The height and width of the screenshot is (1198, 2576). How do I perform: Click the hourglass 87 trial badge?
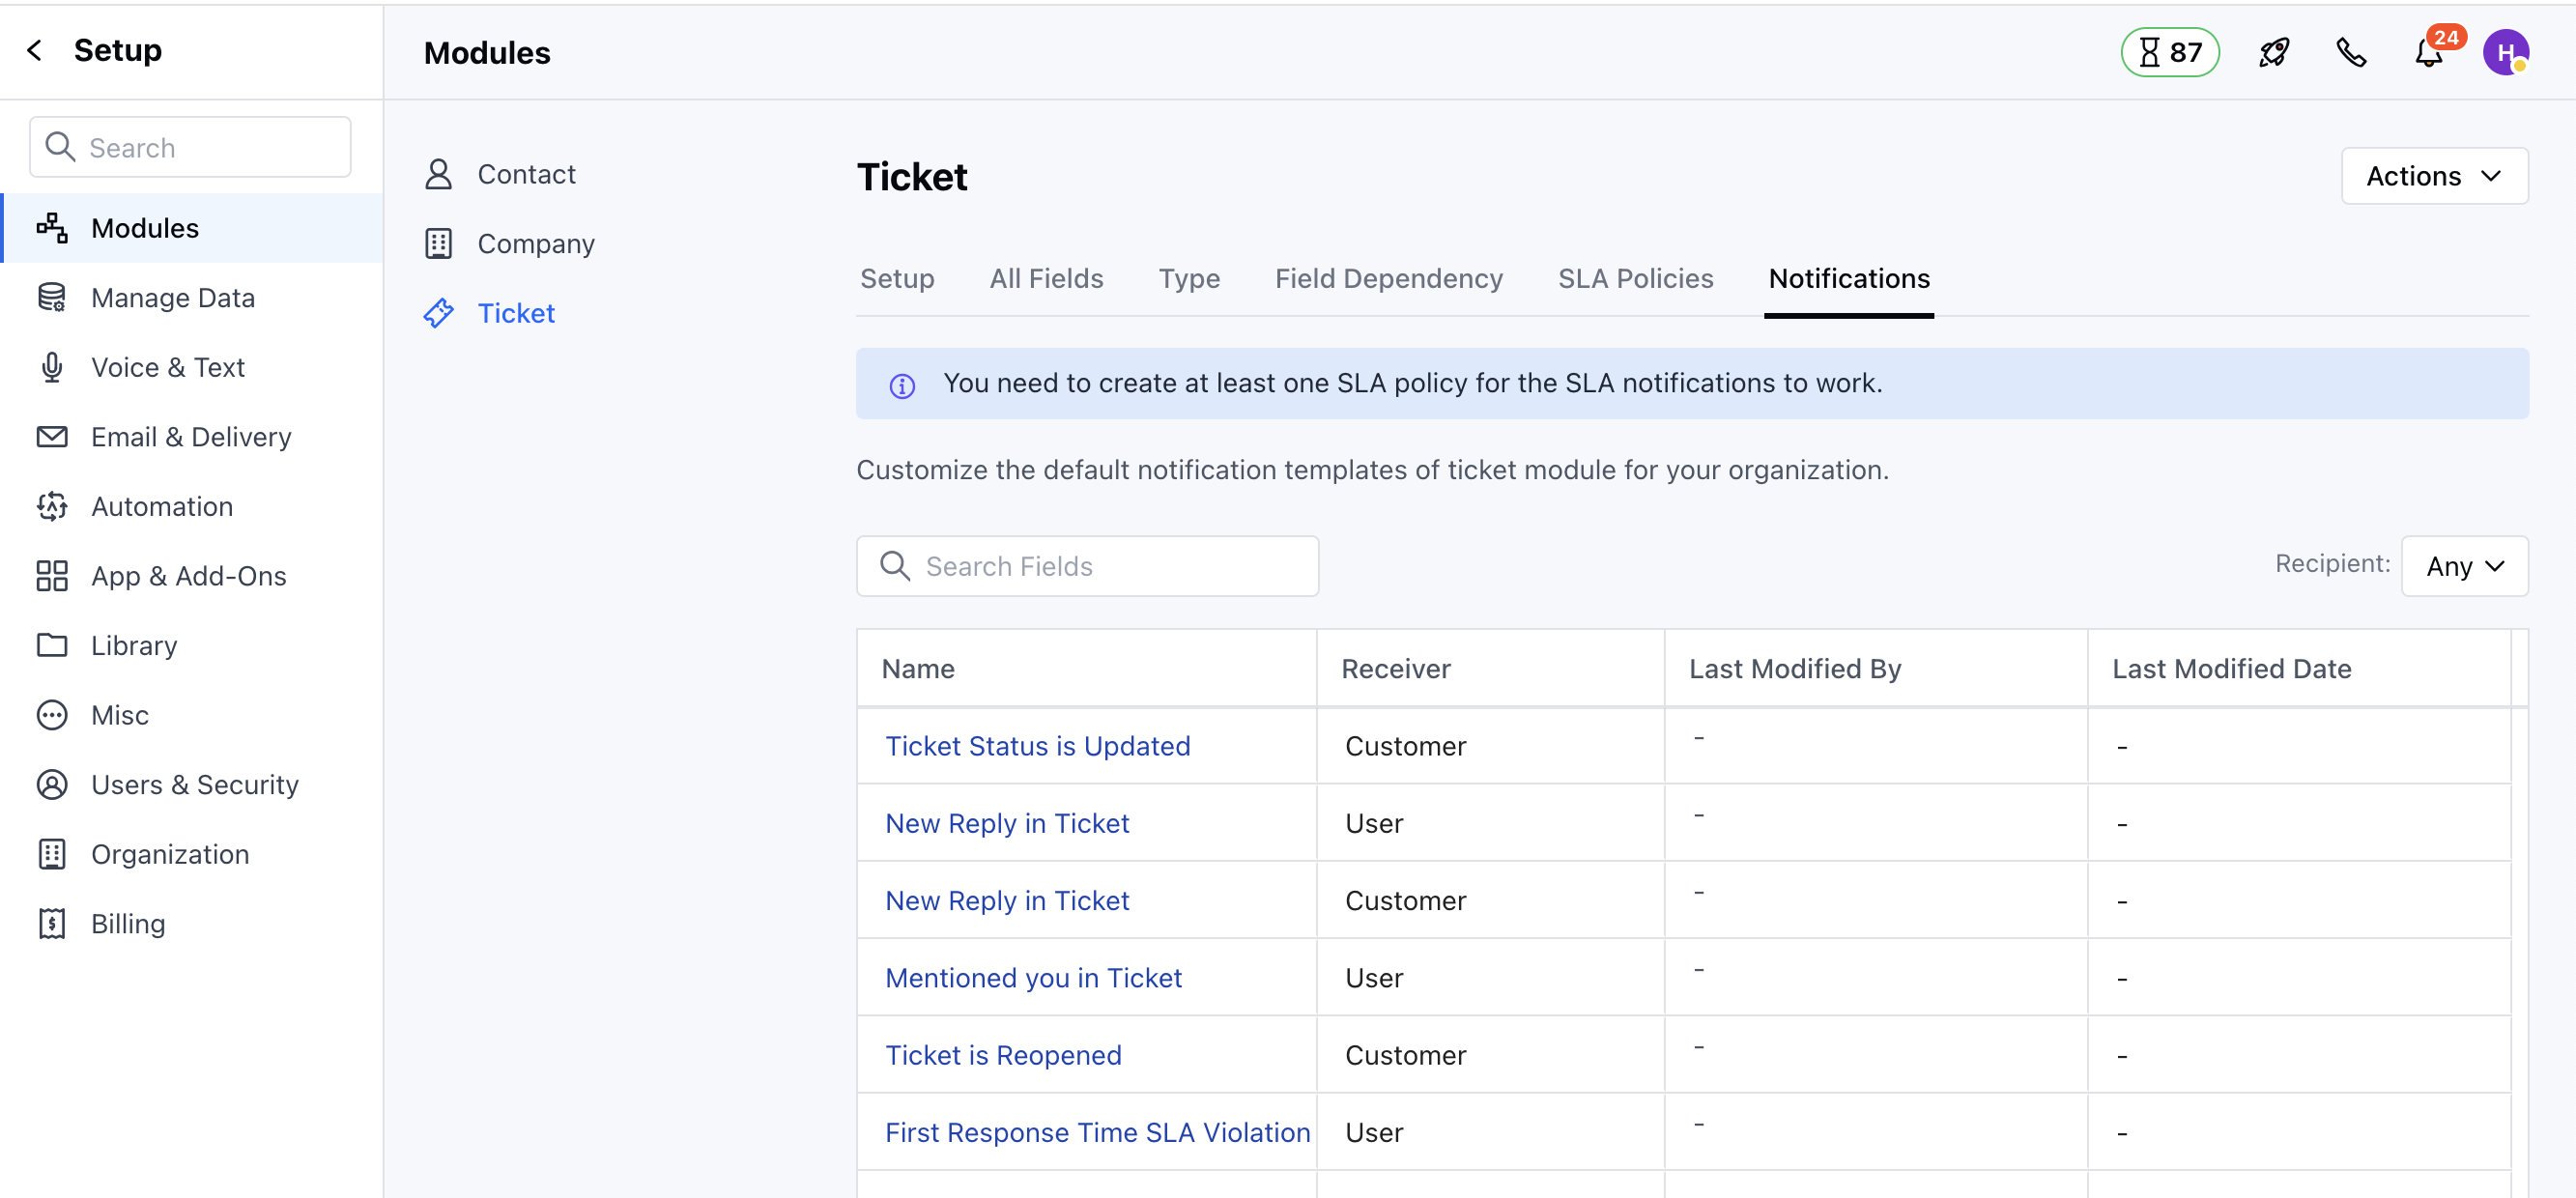[x=2170, y=52]
